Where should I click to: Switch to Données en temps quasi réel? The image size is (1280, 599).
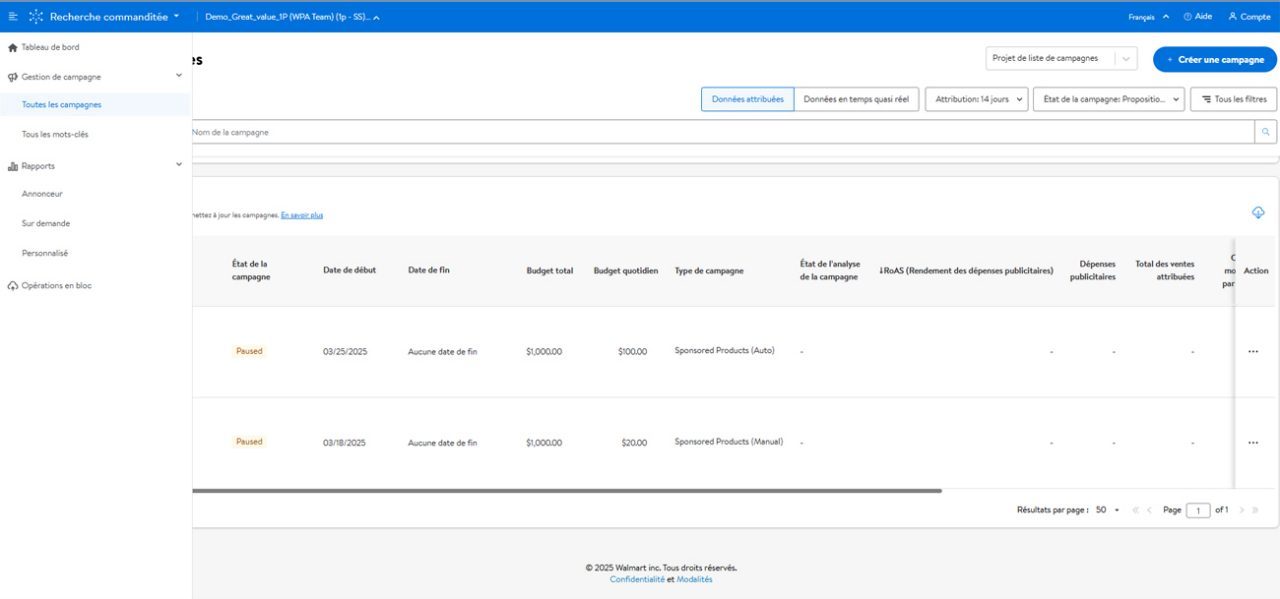(856, 99)
